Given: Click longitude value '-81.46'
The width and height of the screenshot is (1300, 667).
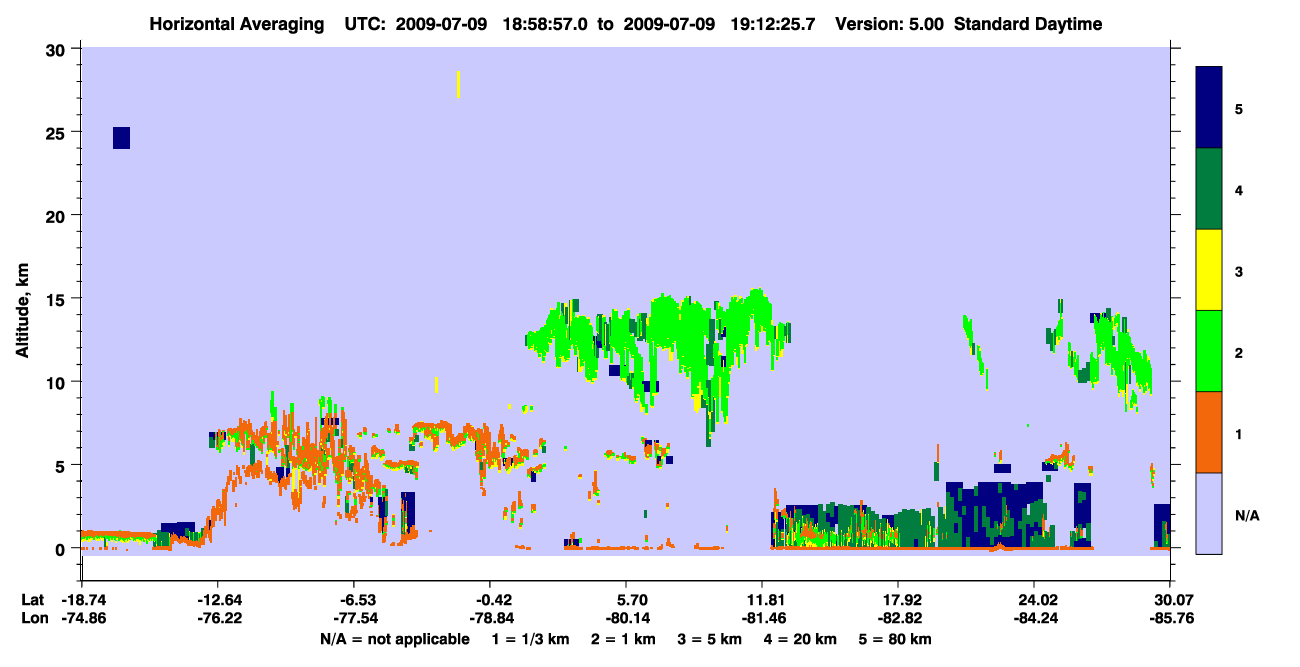Looking at the screenshot, I should tap(762, 618).
